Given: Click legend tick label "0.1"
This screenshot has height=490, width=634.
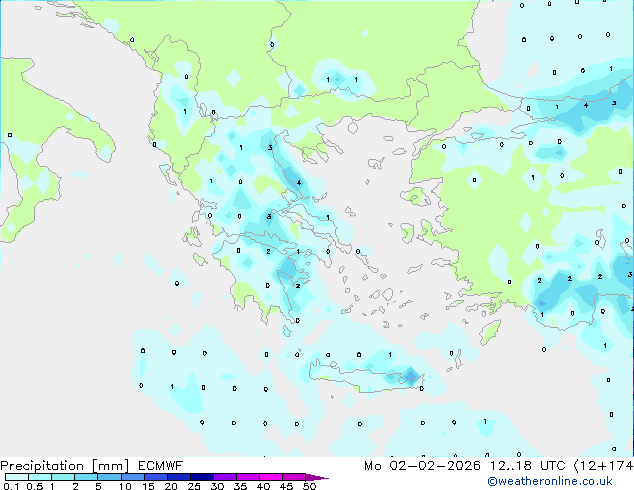Looking at the screenshot, I should 11,486.
